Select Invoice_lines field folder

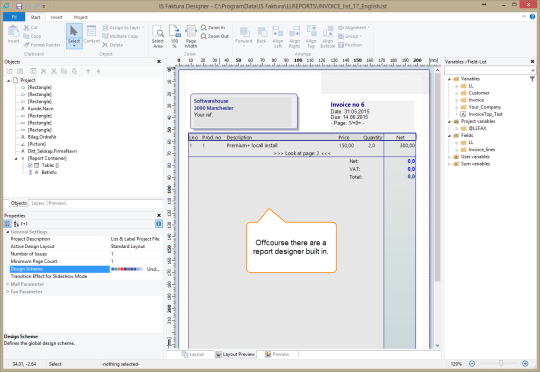click(x=482, y=149)
